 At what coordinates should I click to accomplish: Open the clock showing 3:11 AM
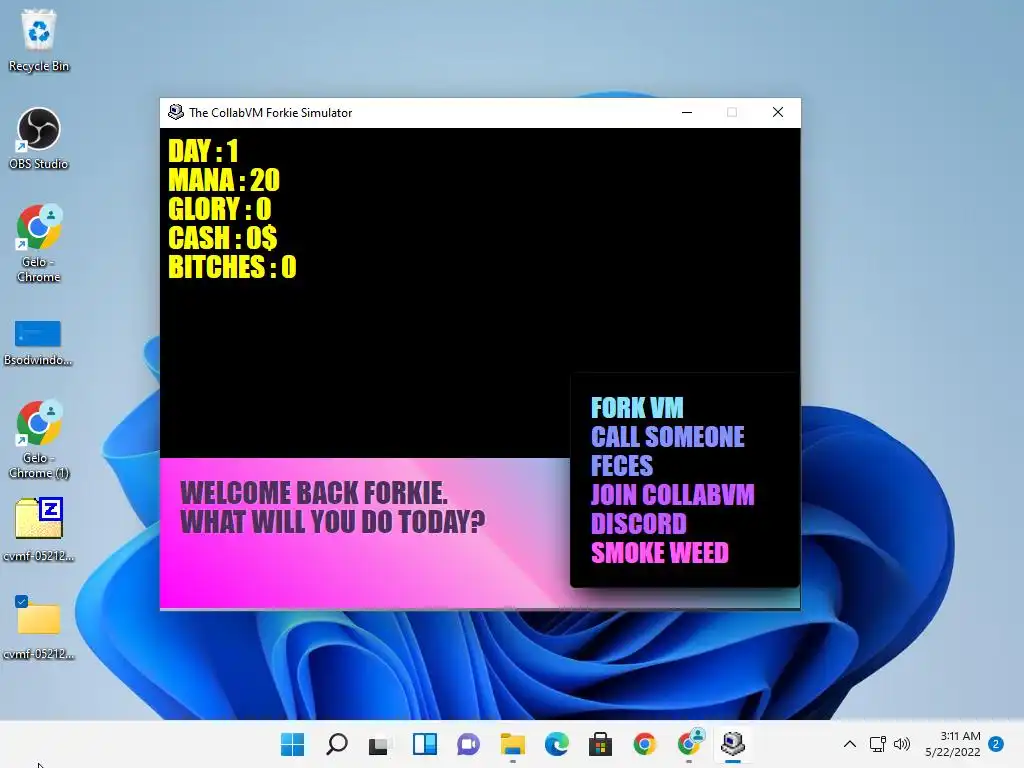pos(953,744)
